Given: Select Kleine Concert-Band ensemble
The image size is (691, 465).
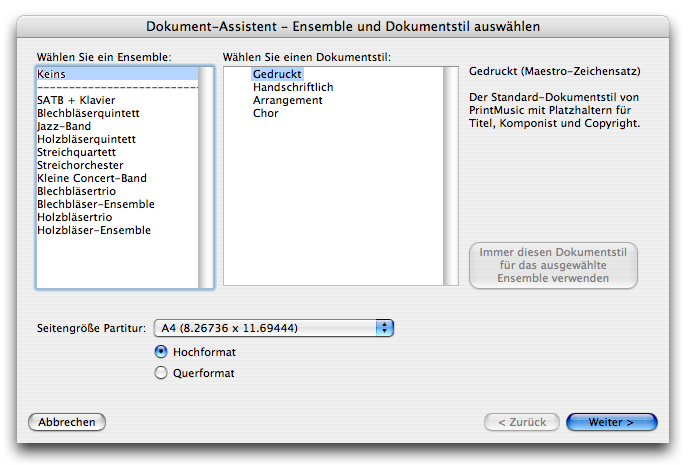Looking at the screenshot, I should point(92,179).
